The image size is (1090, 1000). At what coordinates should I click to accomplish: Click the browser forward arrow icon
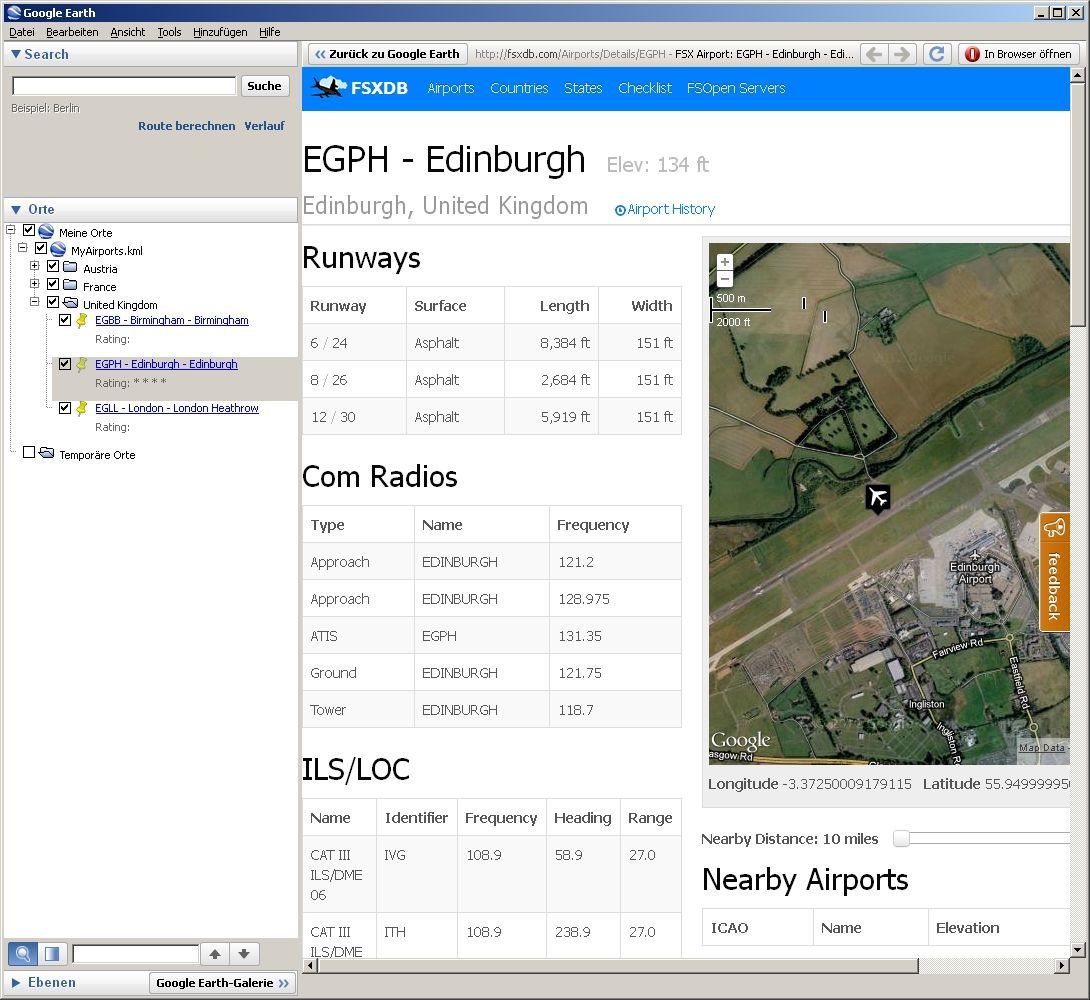(902, 54)
